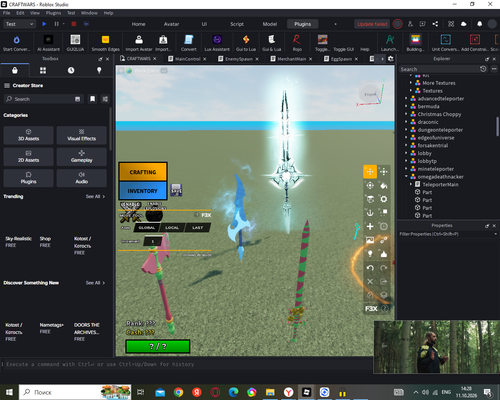Open the Plugins menu

[x=53, y=13]
